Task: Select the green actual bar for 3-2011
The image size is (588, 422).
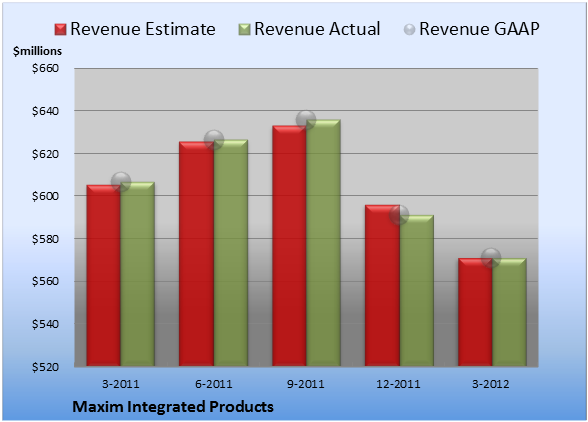Action: pyautogui.click(x=138, y=274)
